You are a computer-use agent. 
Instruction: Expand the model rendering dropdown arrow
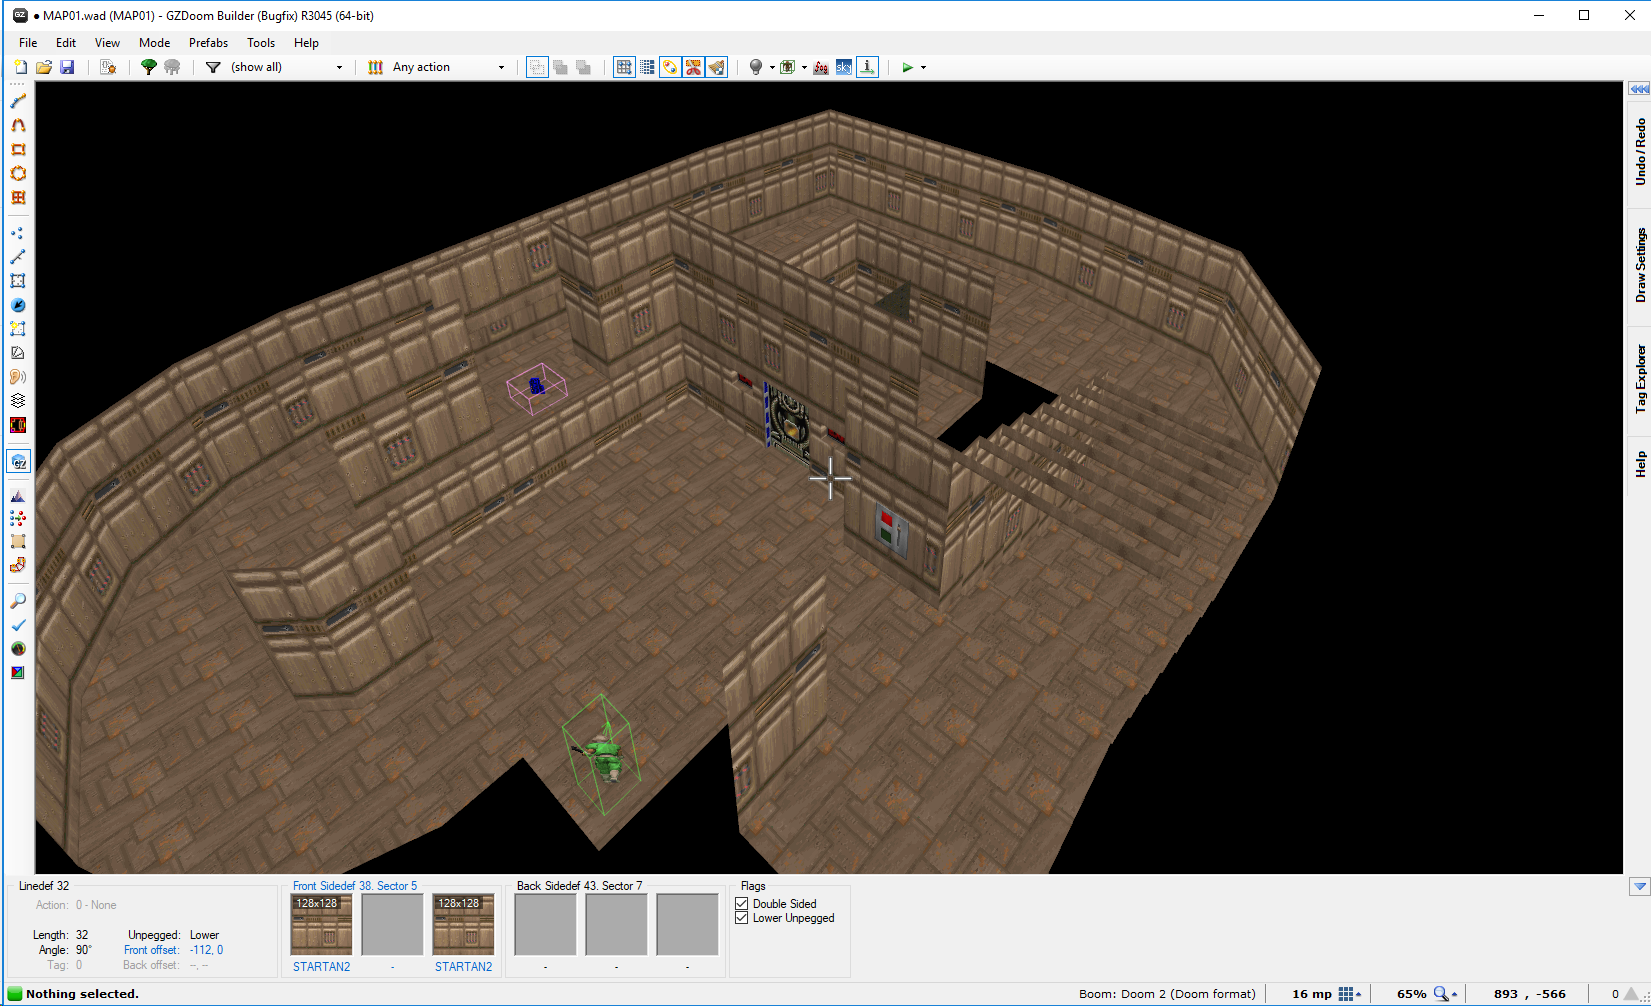(804, 67)
